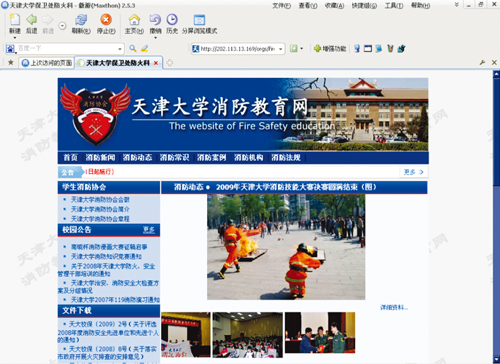
Task: Open 天津大学2007年119消防演习通知 link
Action: tap(115, 300)
